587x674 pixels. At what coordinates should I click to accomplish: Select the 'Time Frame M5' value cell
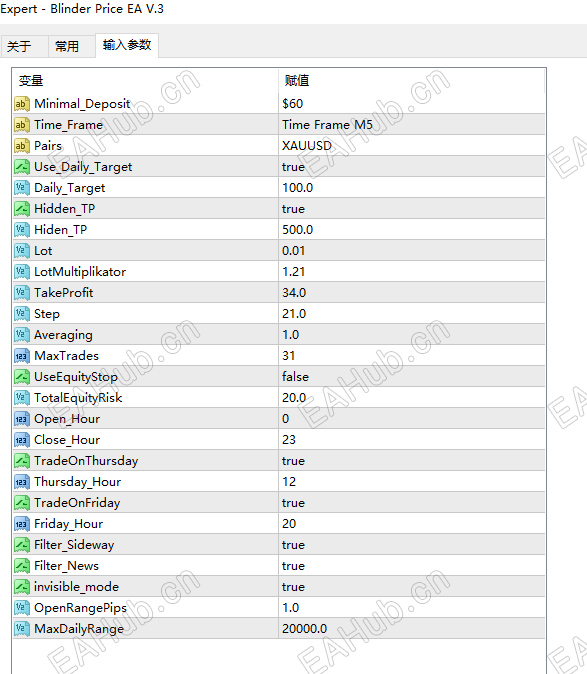tap(412, 125)
